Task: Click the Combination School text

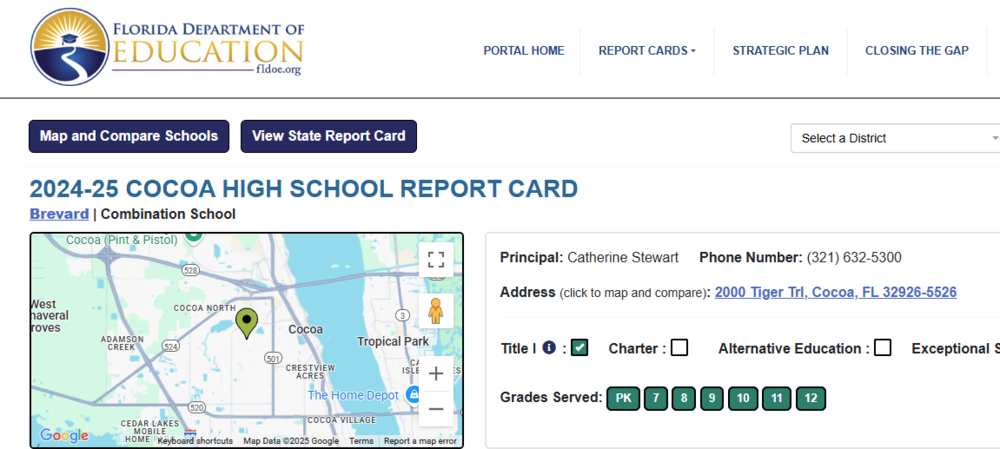Action: (x=168, y=214)
